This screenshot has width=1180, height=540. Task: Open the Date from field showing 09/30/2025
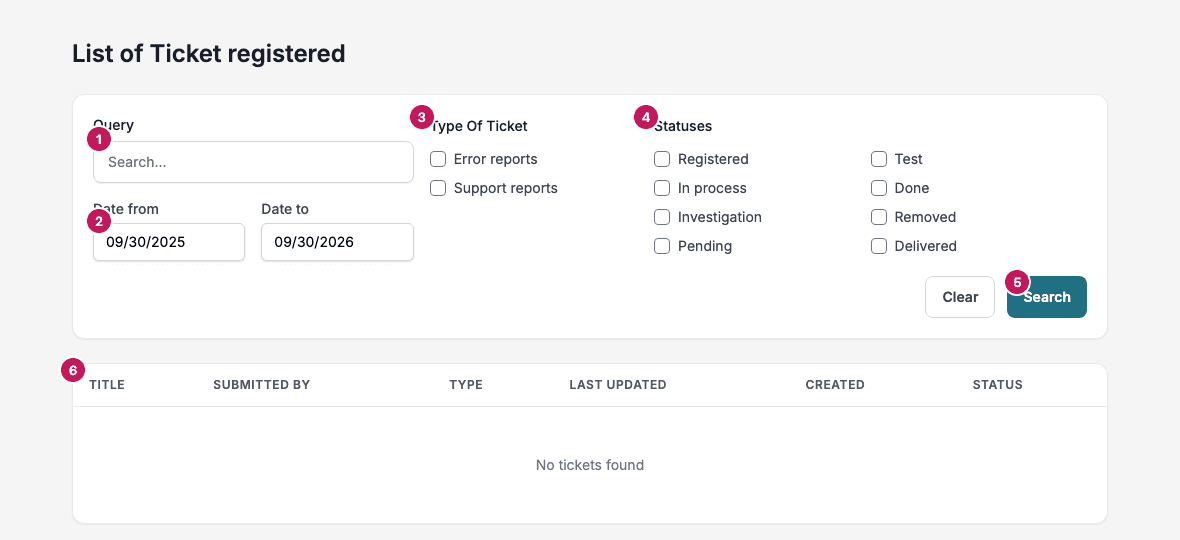(169, 242)
